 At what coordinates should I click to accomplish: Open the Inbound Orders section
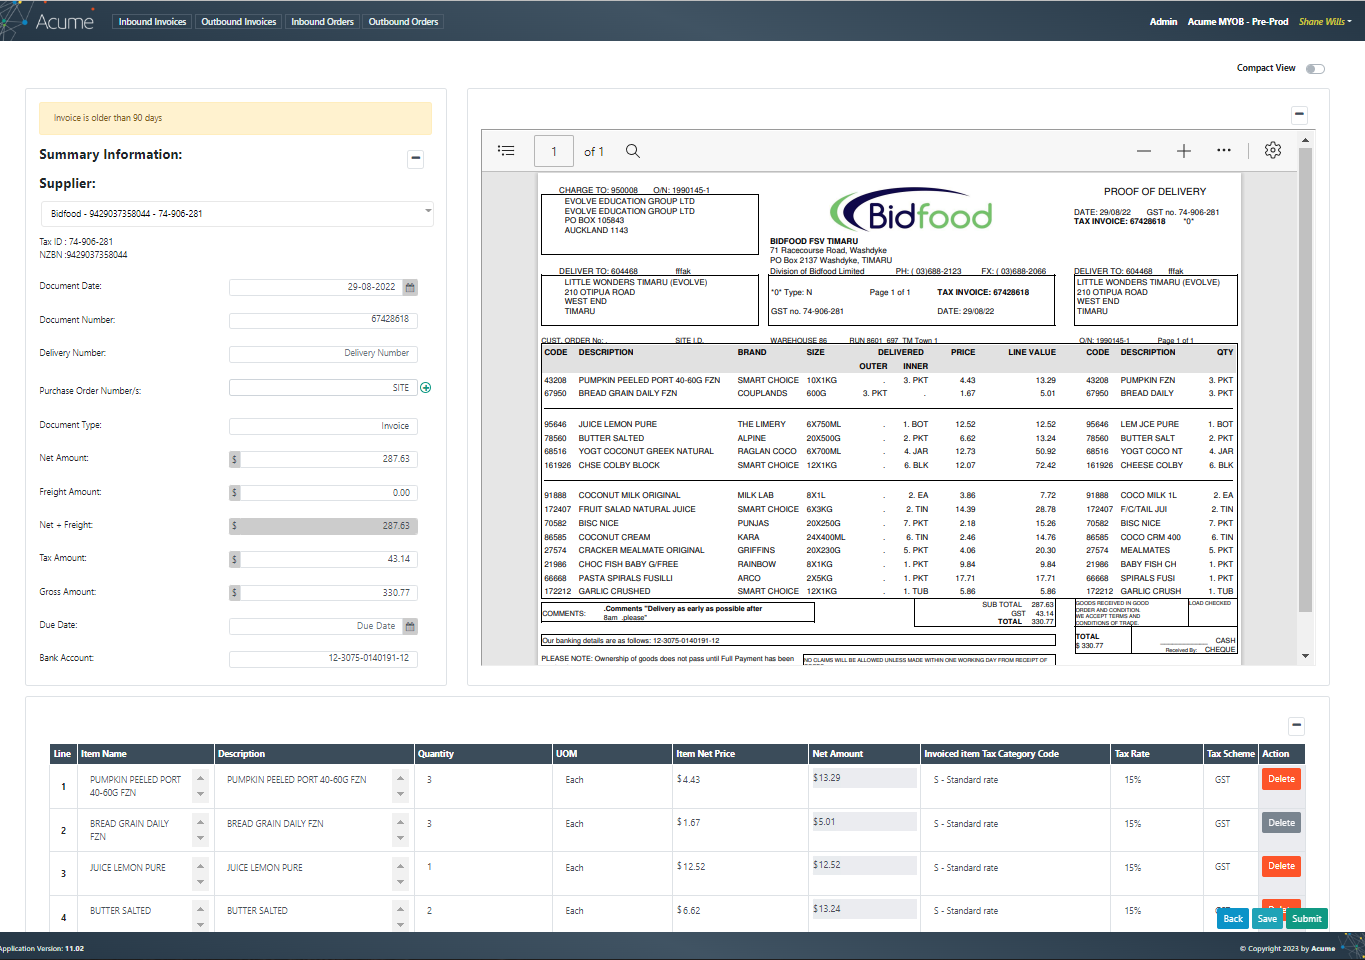click(x=322, y=20)
